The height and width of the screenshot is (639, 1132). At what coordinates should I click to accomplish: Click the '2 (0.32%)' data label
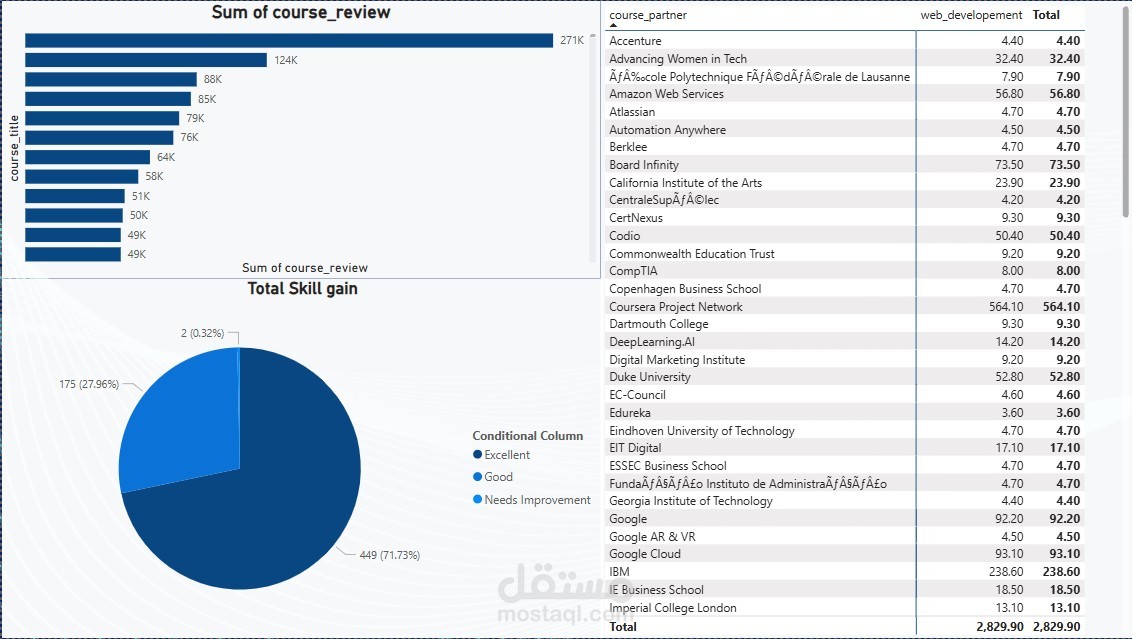202,333
